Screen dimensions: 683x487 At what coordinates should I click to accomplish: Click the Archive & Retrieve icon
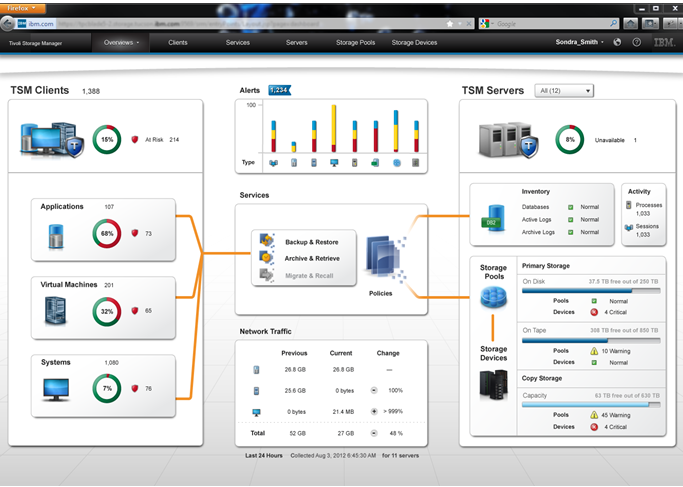(x=267, y=257)
